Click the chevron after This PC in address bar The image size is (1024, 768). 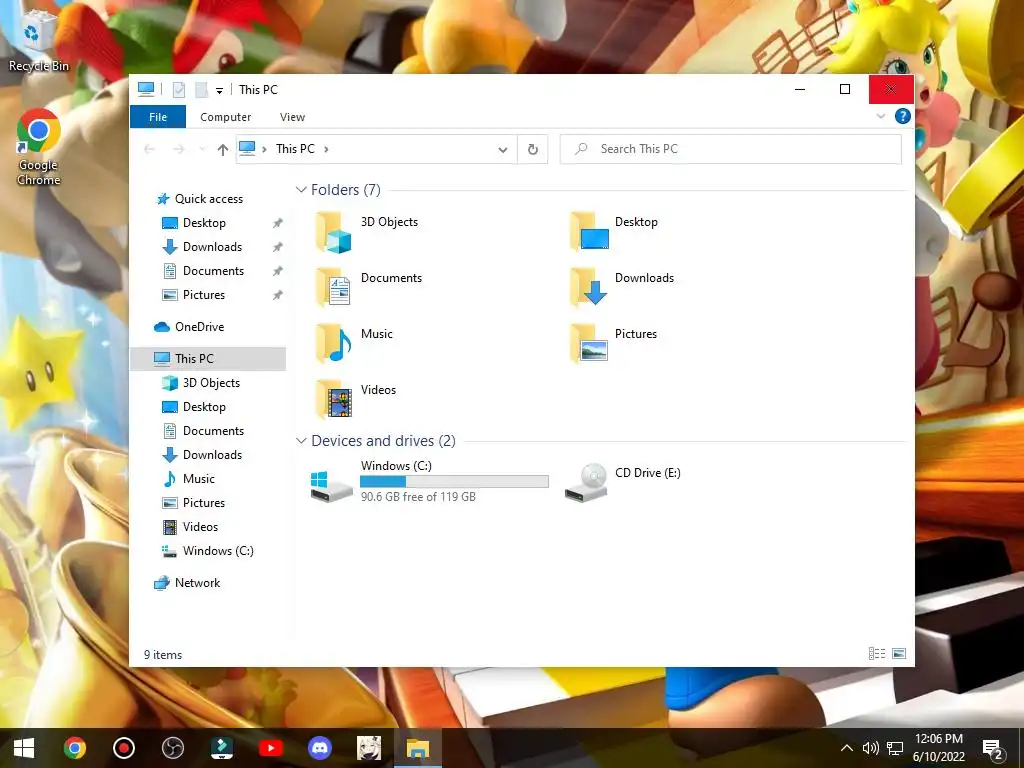326,150
